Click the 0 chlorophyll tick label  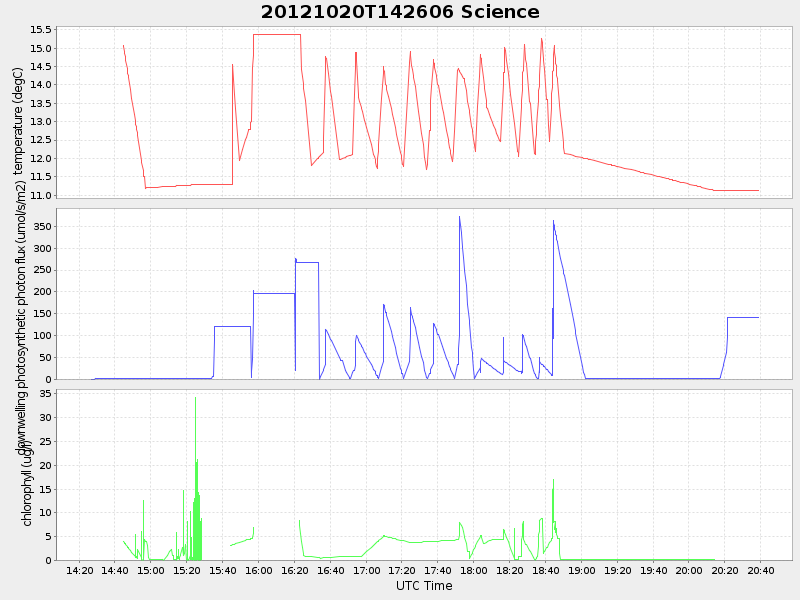48,560
